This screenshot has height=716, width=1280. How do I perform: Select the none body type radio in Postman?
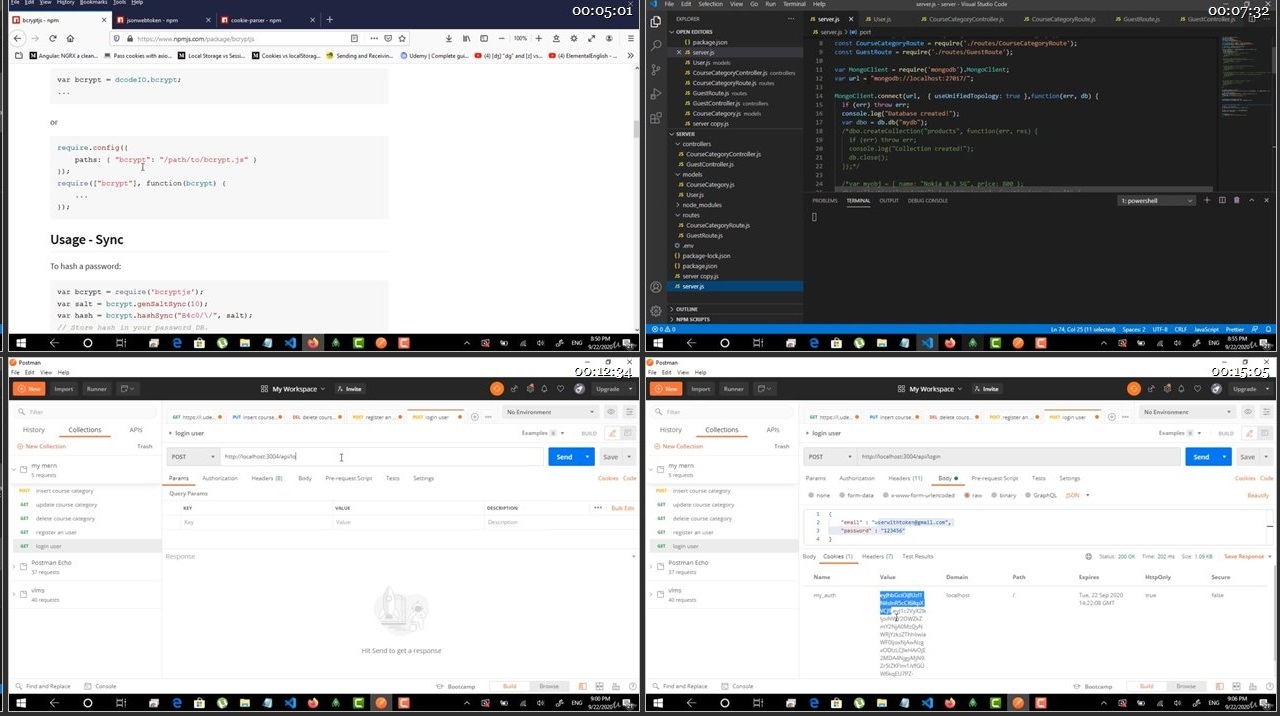click(811, 495)
